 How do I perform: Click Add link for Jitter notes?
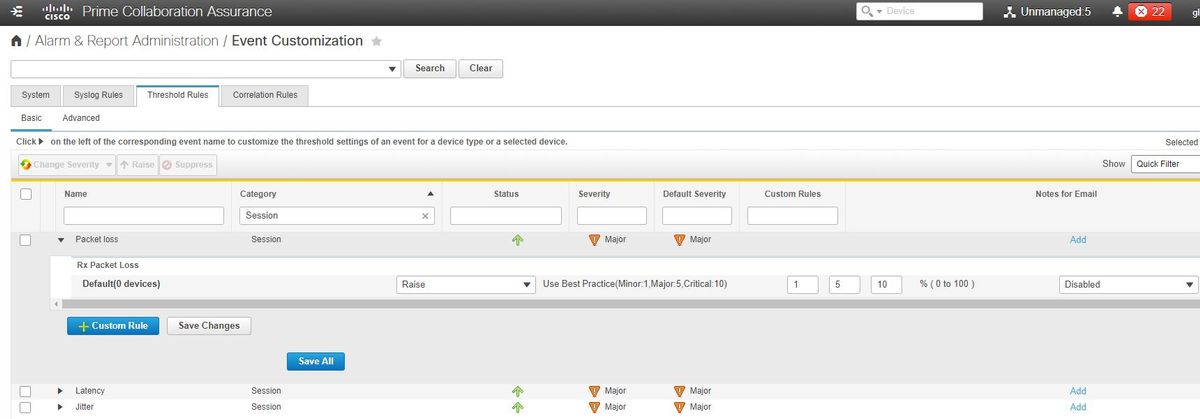coord(1078,407)
